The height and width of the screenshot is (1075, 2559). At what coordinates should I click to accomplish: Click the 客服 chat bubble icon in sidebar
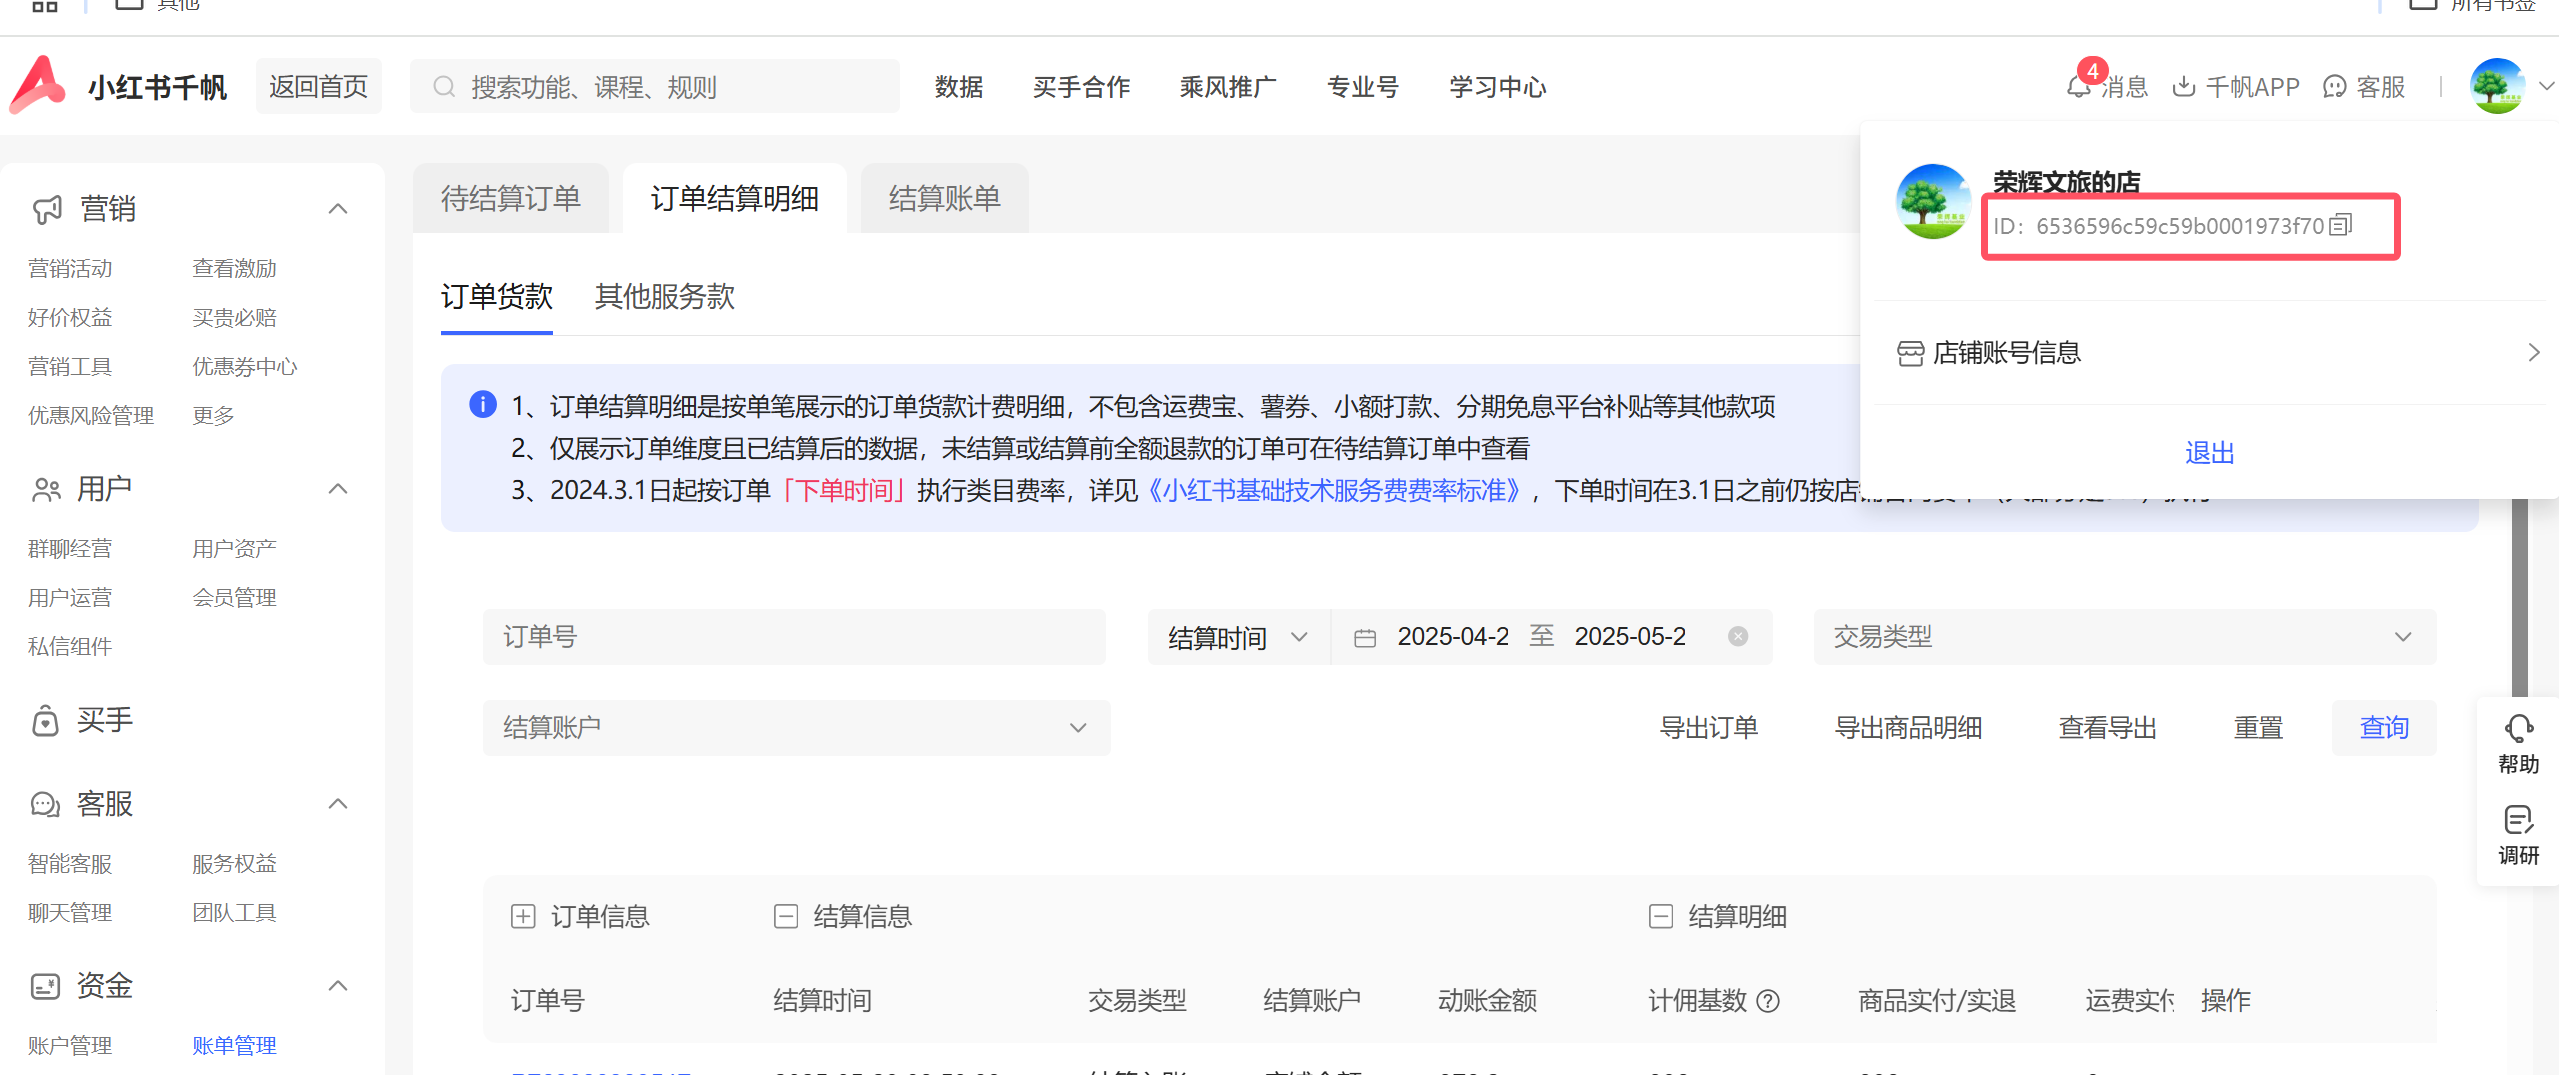pyautogui.click(x=45, y=804)
